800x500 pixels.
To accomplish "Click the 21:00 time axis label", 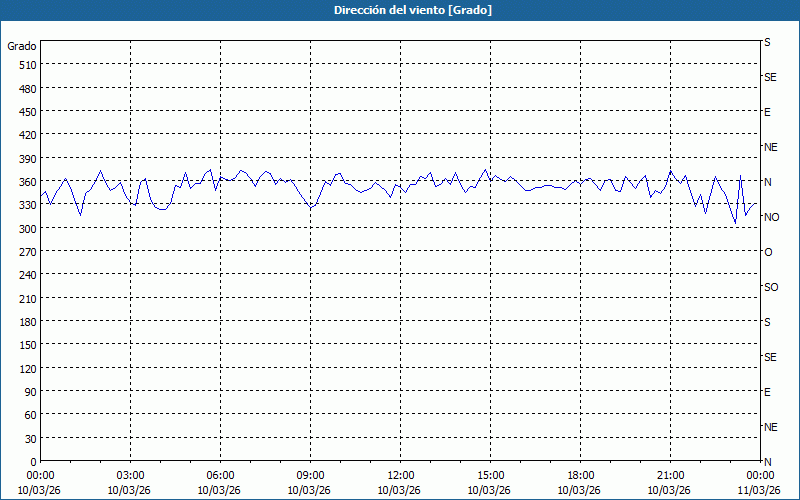I will coord(670,475).
